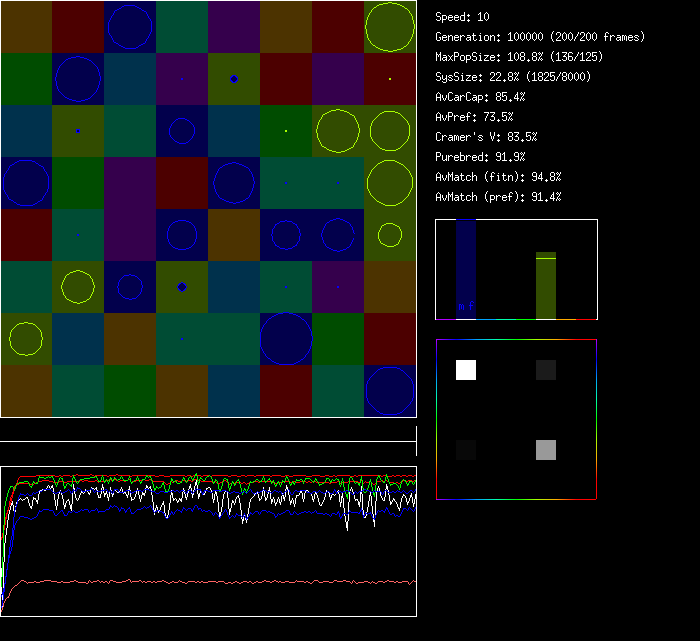Viewport: 700px width, 641px height.
Task: Select the blue circle in the top grid row
Action: tap(130, 27)
